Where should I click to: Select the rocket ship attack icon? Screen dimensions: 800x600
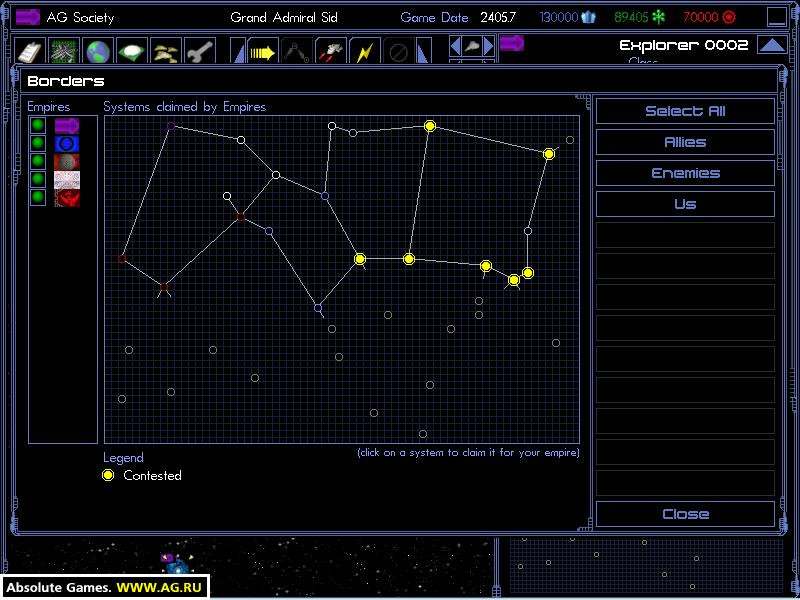[331, 52]
